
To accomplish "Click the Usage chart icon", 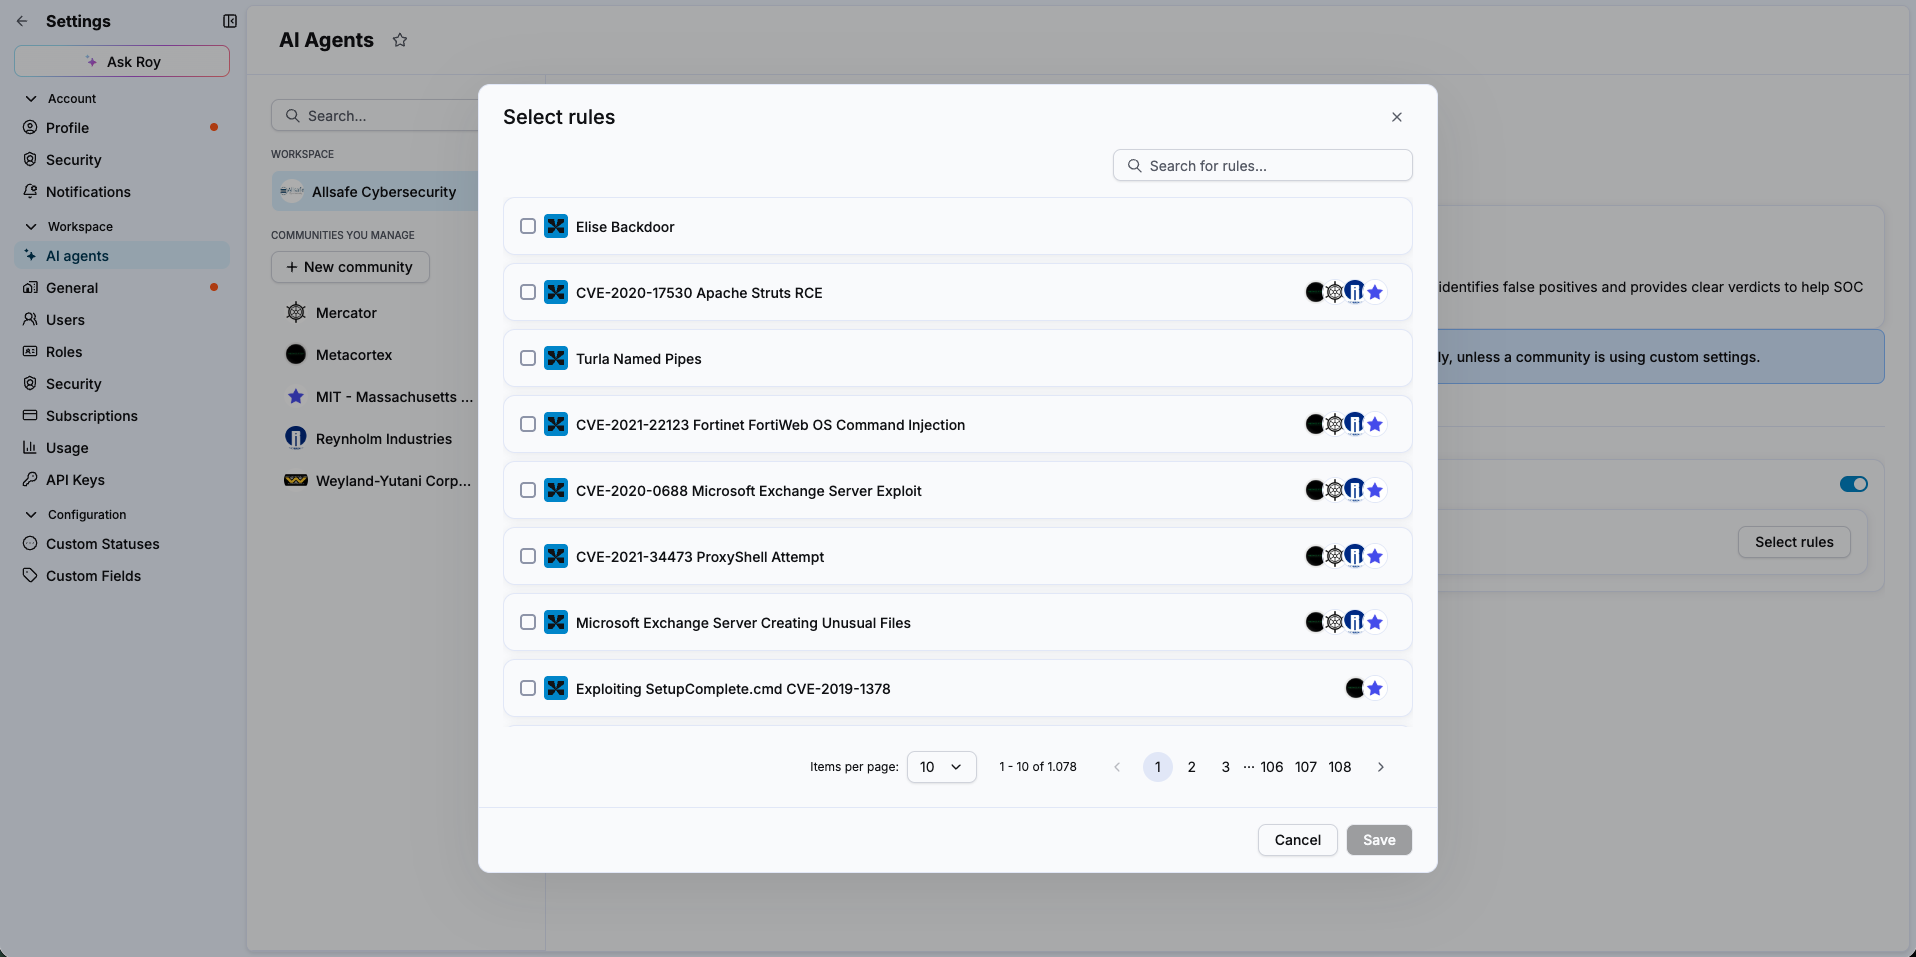I will tap(30, 448).
